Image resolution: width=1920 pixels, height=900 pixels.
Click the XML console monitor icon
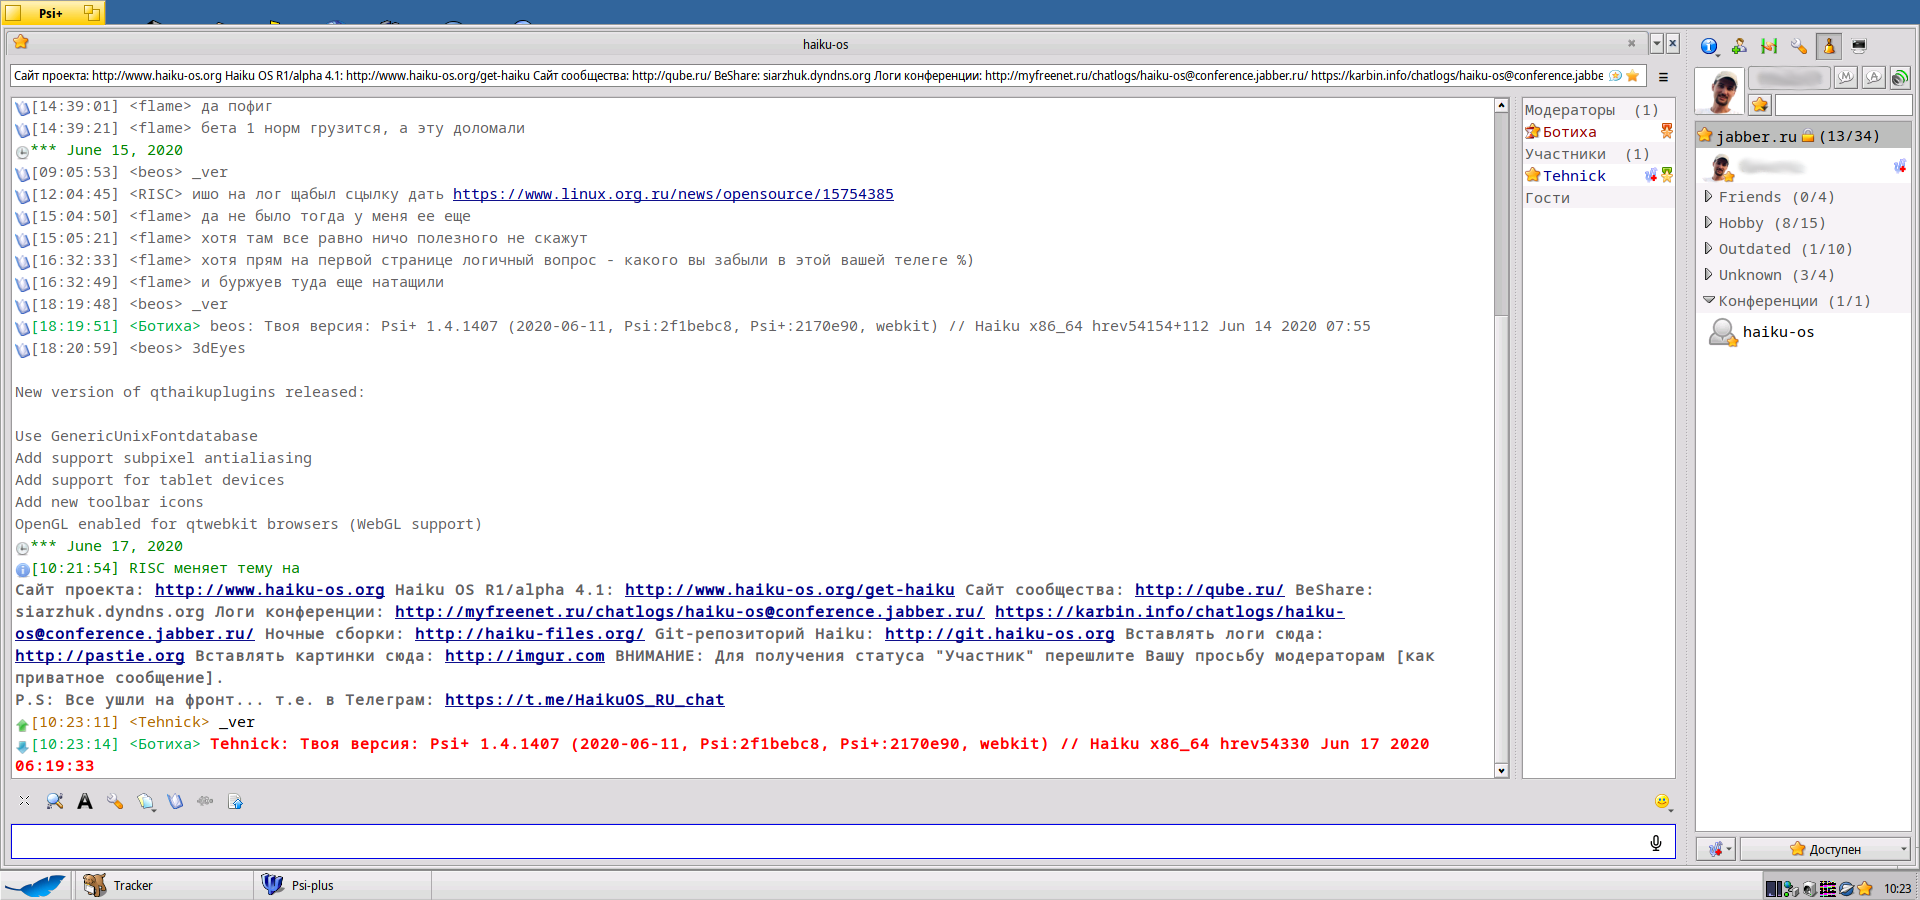tap(1859, 46)
